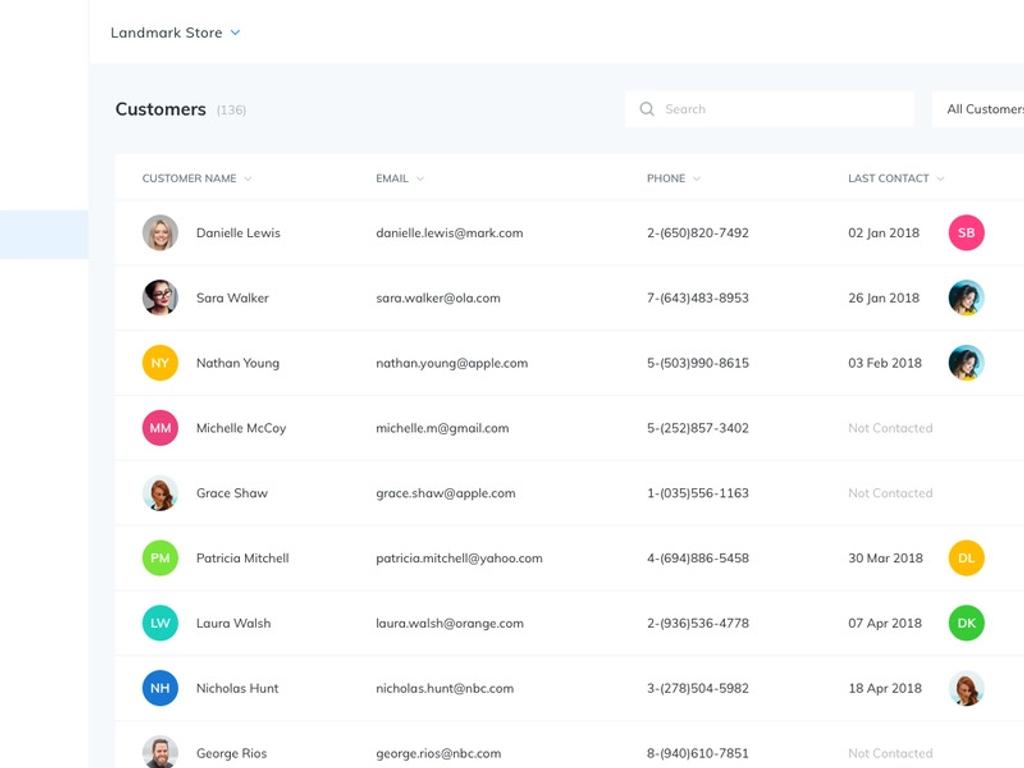Click the NH avatar for Nicholas Hunt

pyautogui.click(x=160, y=688)
